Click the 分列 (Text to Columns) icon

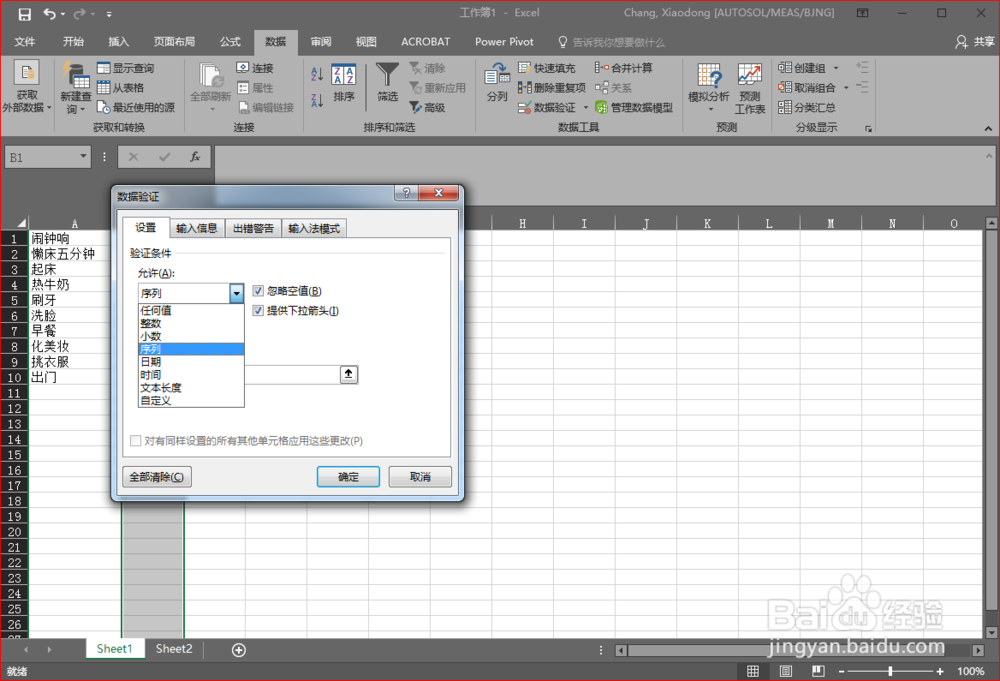pos(497,88)
